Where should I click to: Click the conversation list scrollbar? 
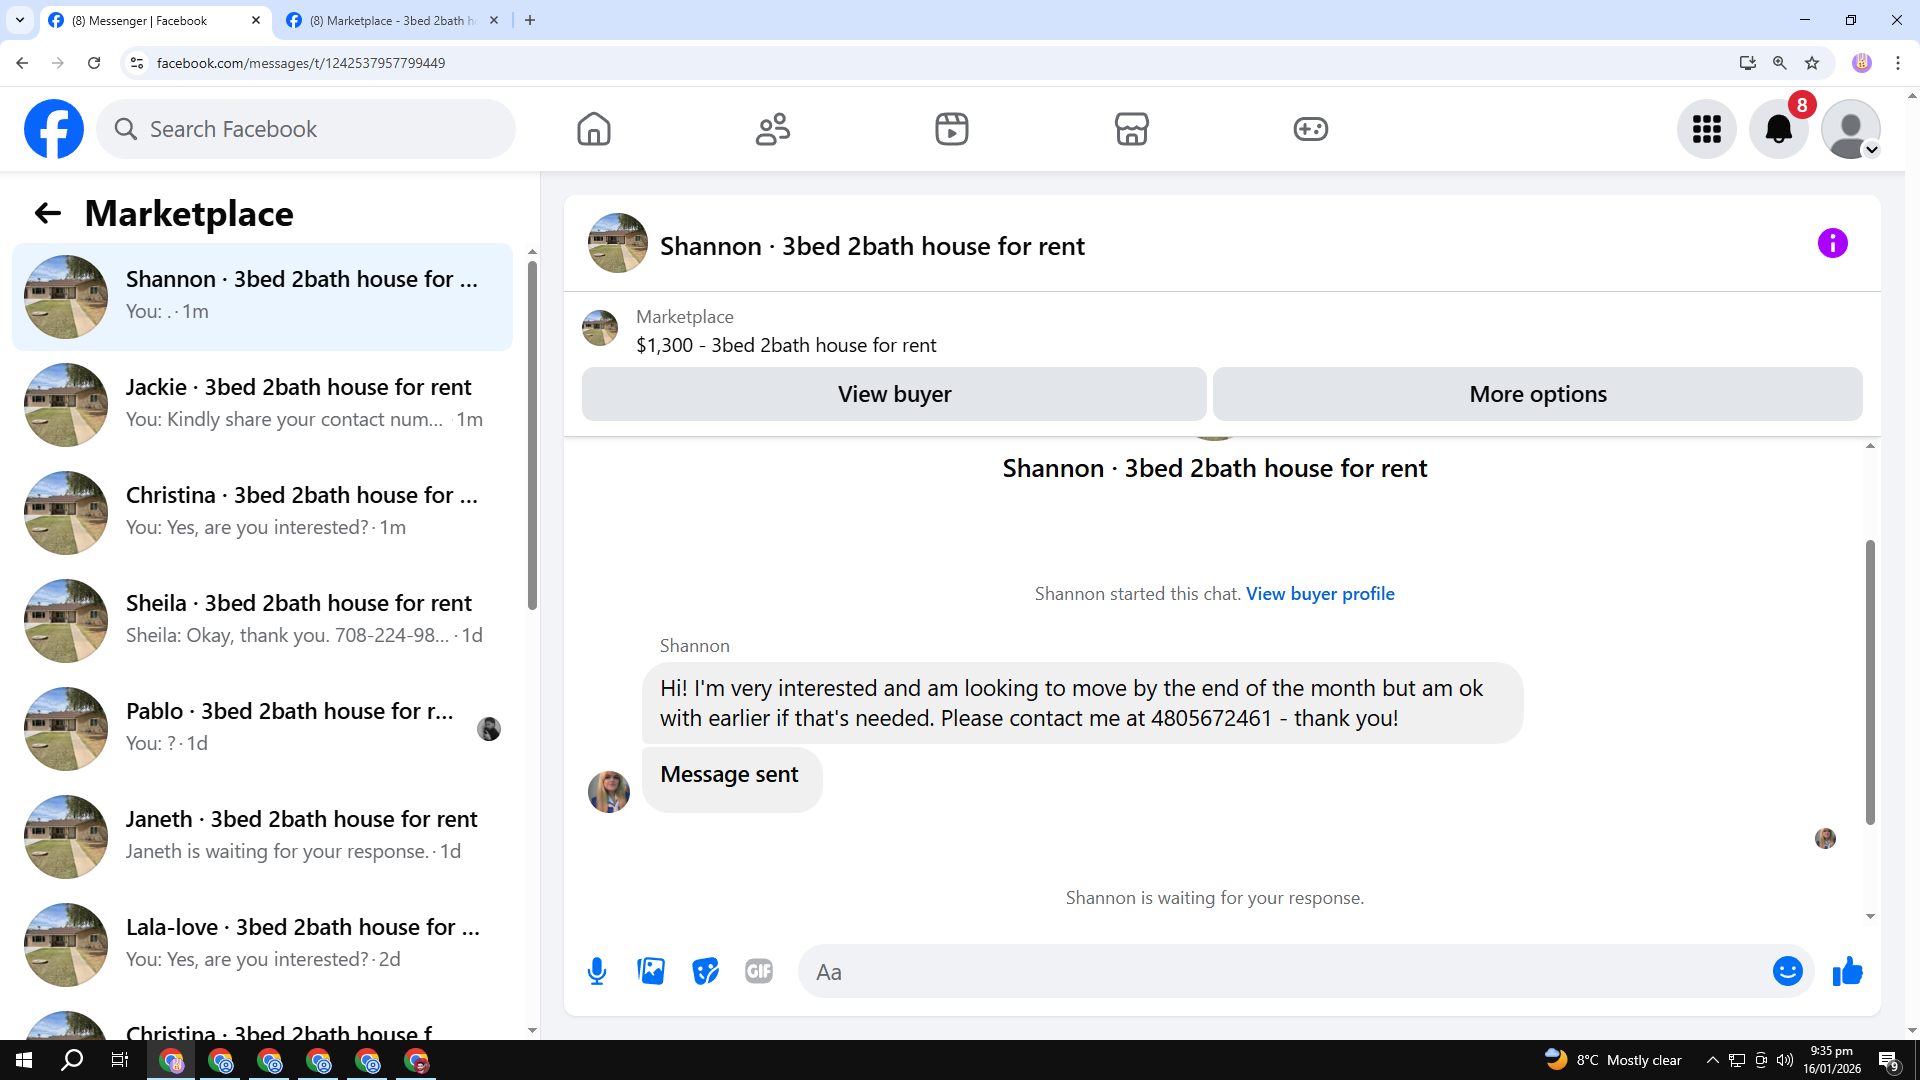(x=532, y=434)
